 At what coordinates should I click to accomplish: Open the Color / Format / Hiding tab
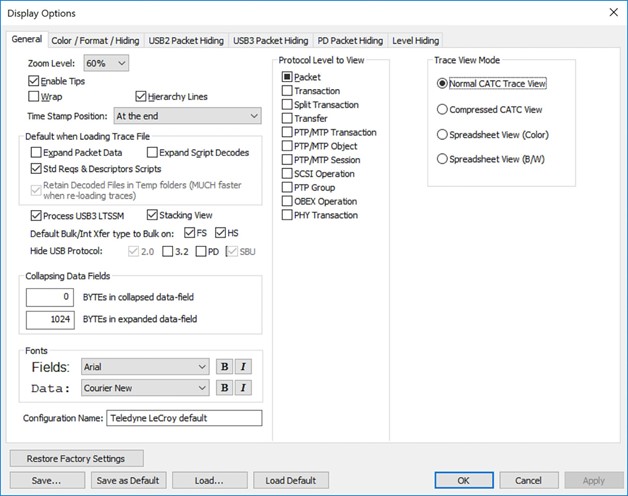click(95, 40)
